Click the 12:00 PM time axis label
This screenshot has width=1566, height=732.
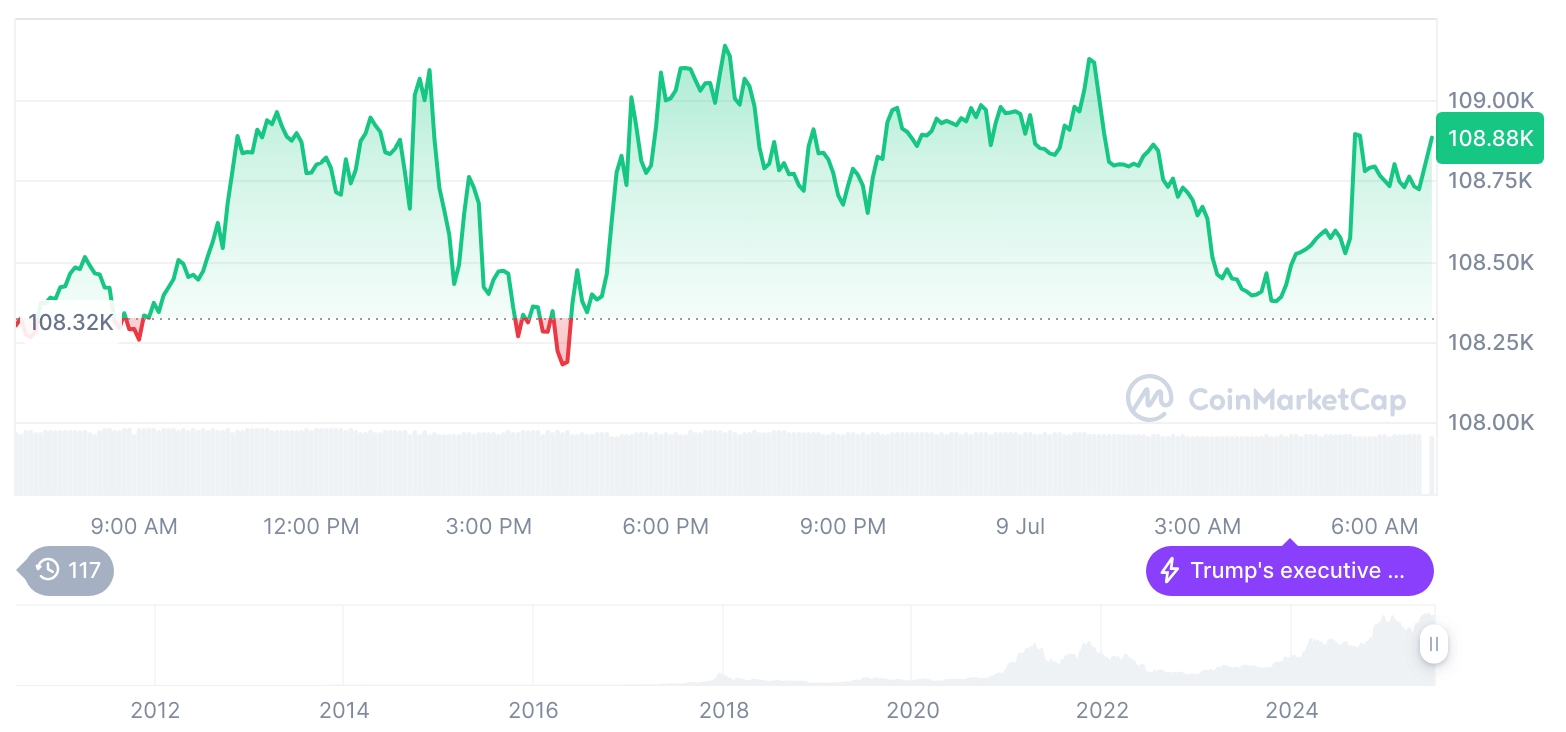311,527
